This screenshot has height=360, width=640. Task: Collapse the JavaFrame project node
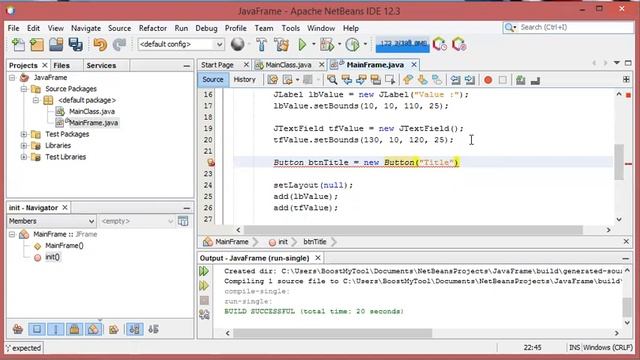(12, 77)
